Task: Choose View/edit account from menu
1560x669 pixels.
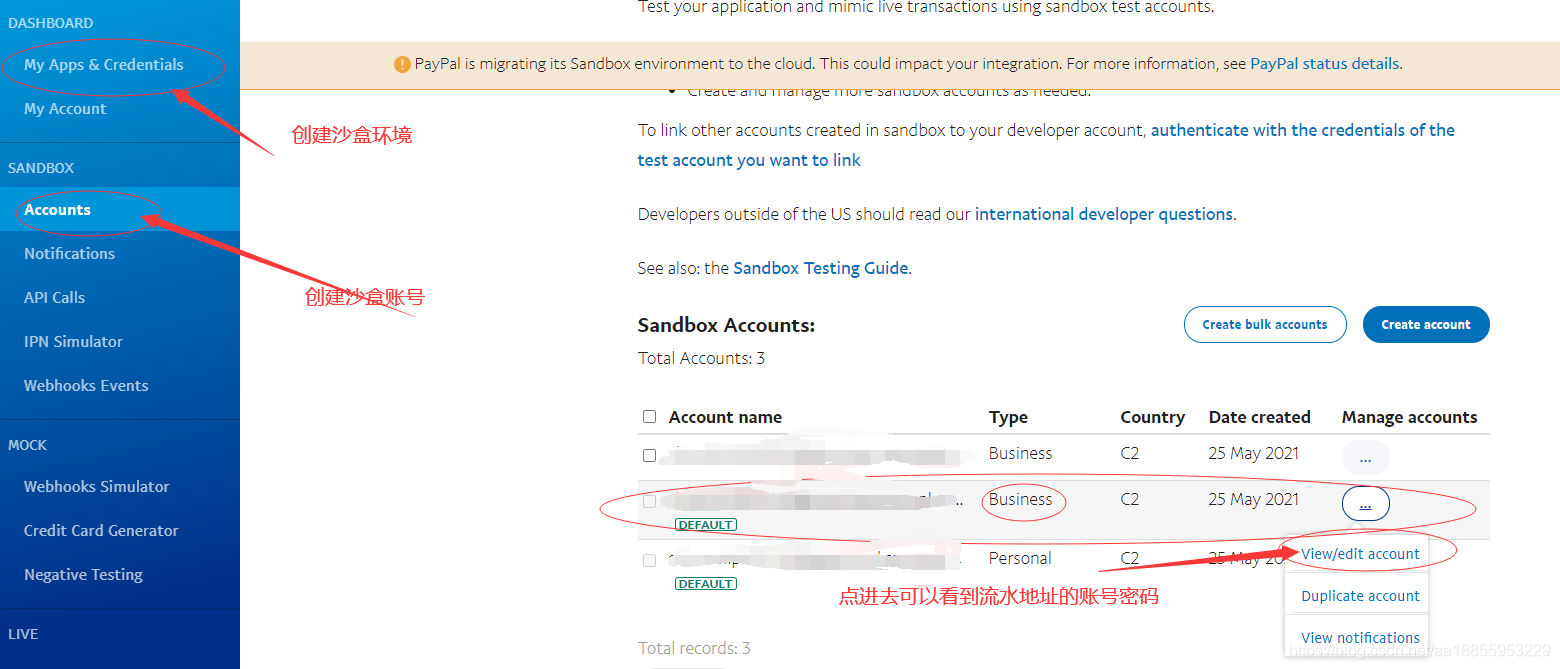Action: coord(1360,554)
